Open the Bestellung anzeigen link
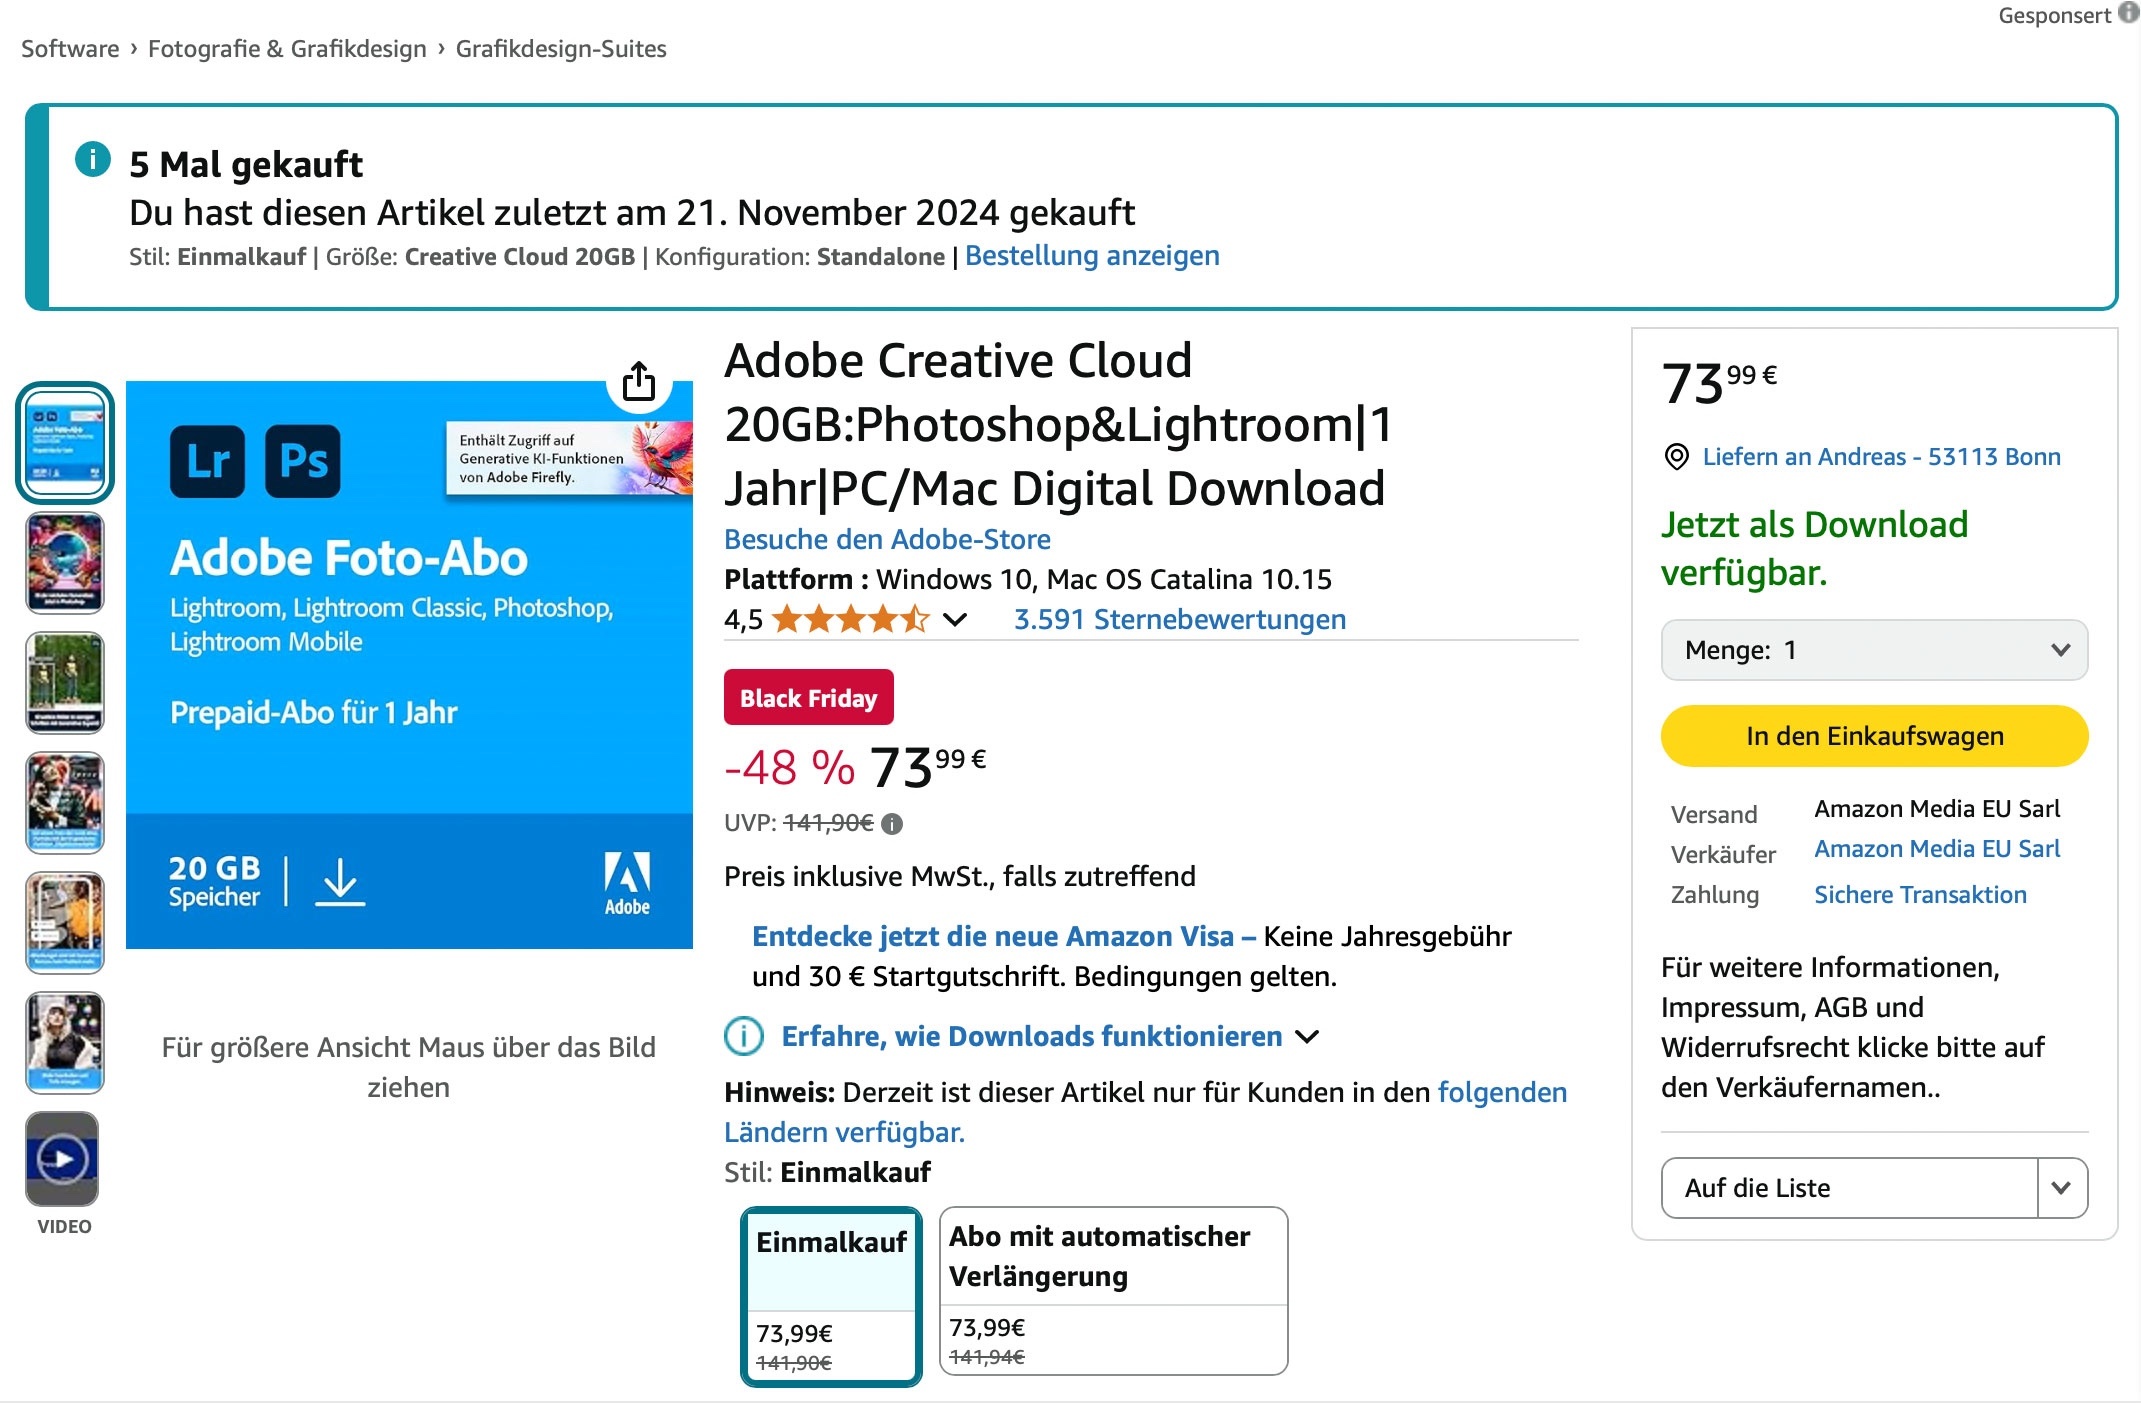 point(1092,256)
